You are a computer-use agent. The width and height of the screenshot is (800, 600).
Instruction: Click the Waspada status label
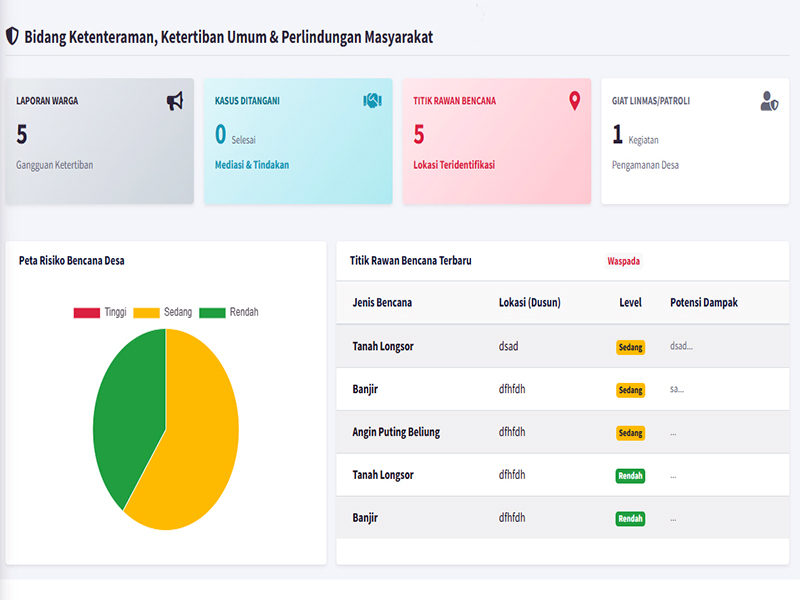click(623, 261)
